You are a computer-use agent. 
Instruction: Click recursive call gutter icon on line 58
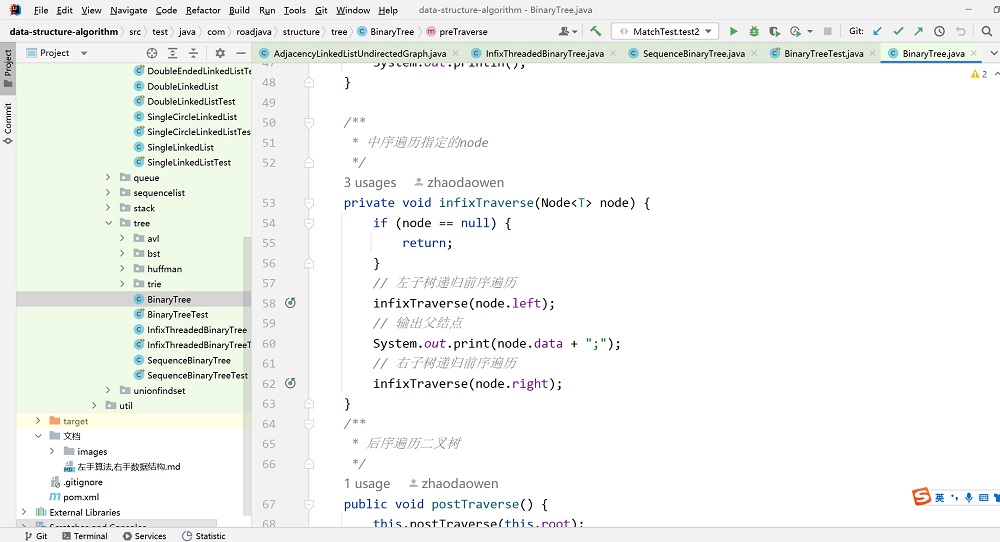pyautogui.click(x=290, y=303)
